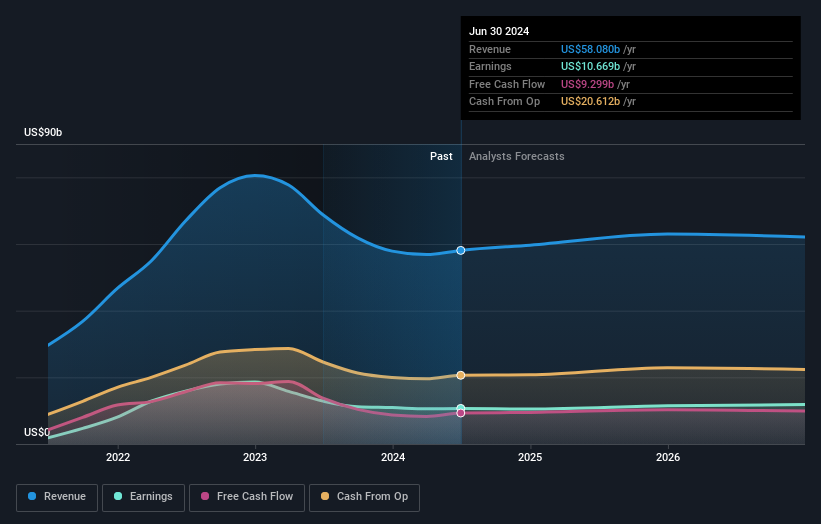Click the US$90b y-axis label
This screenshot has height=524, width=821.
[x=43, y=132]
